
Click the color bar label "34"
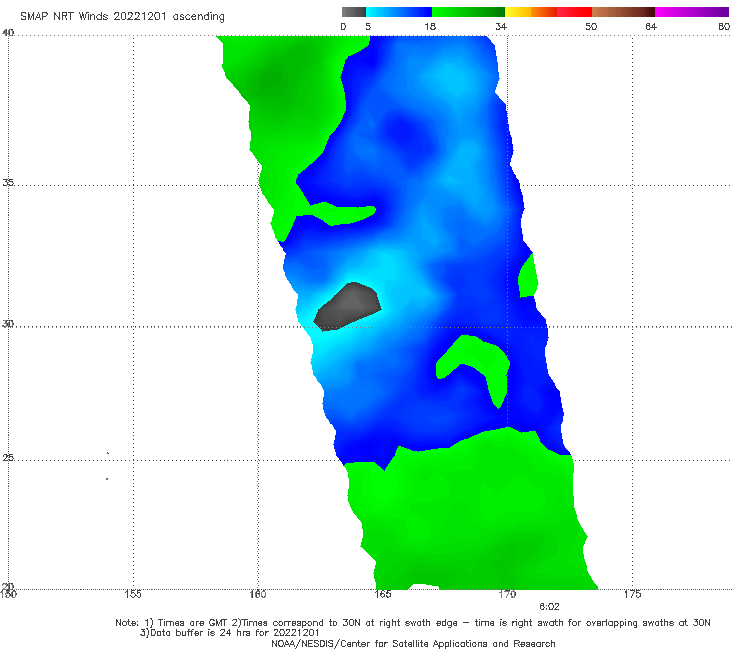(501, 26)
